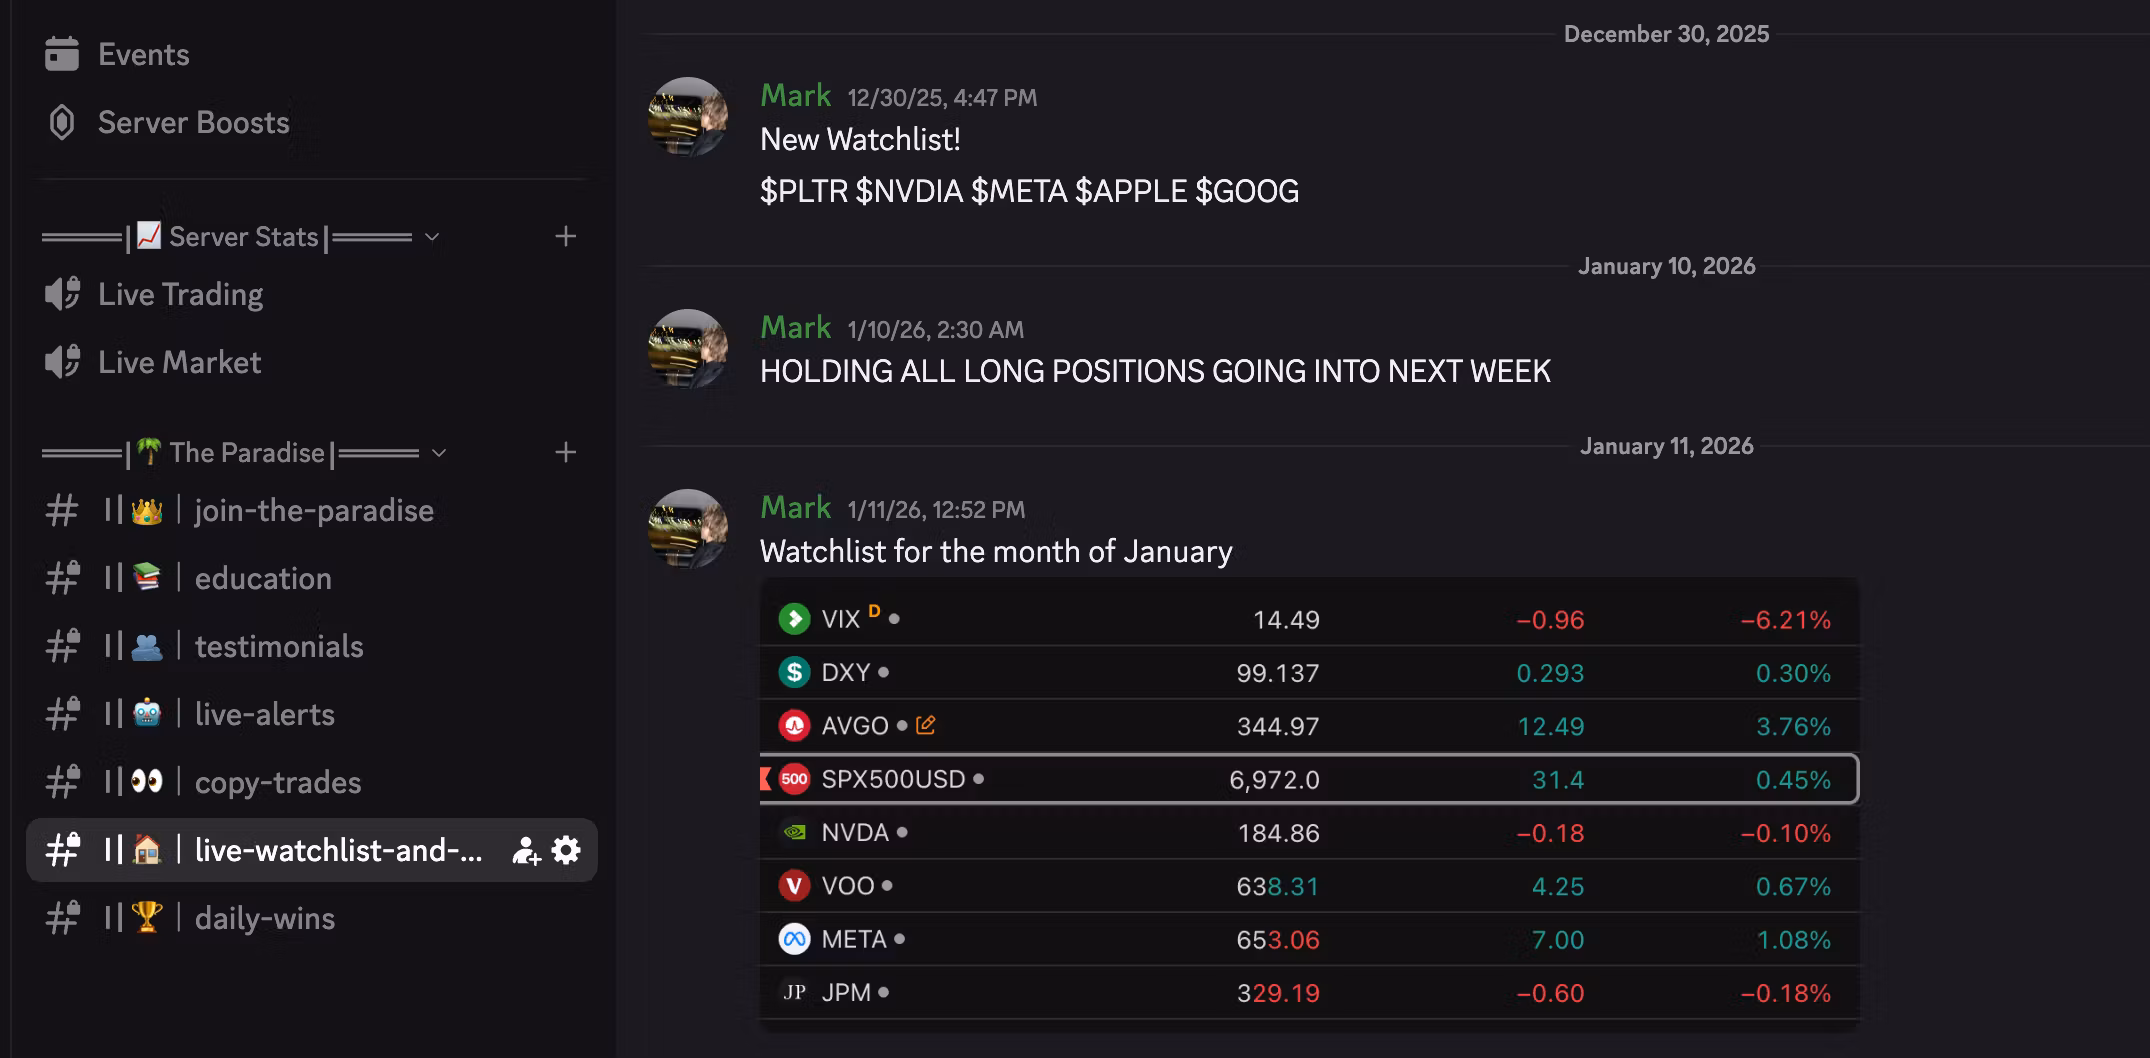Open the join-the-paradise channel

pyautogui.click(x=313, y=510)
